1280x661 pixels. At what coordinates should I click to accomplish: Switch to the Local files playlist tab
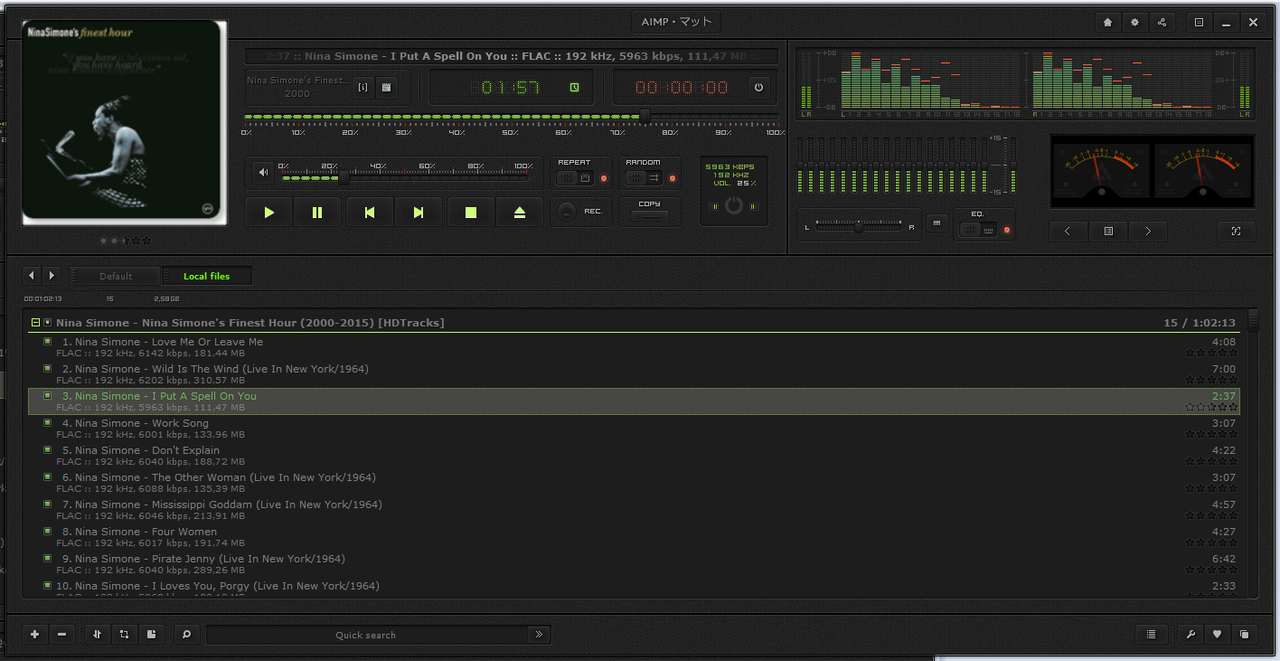(x=207, y=276)
